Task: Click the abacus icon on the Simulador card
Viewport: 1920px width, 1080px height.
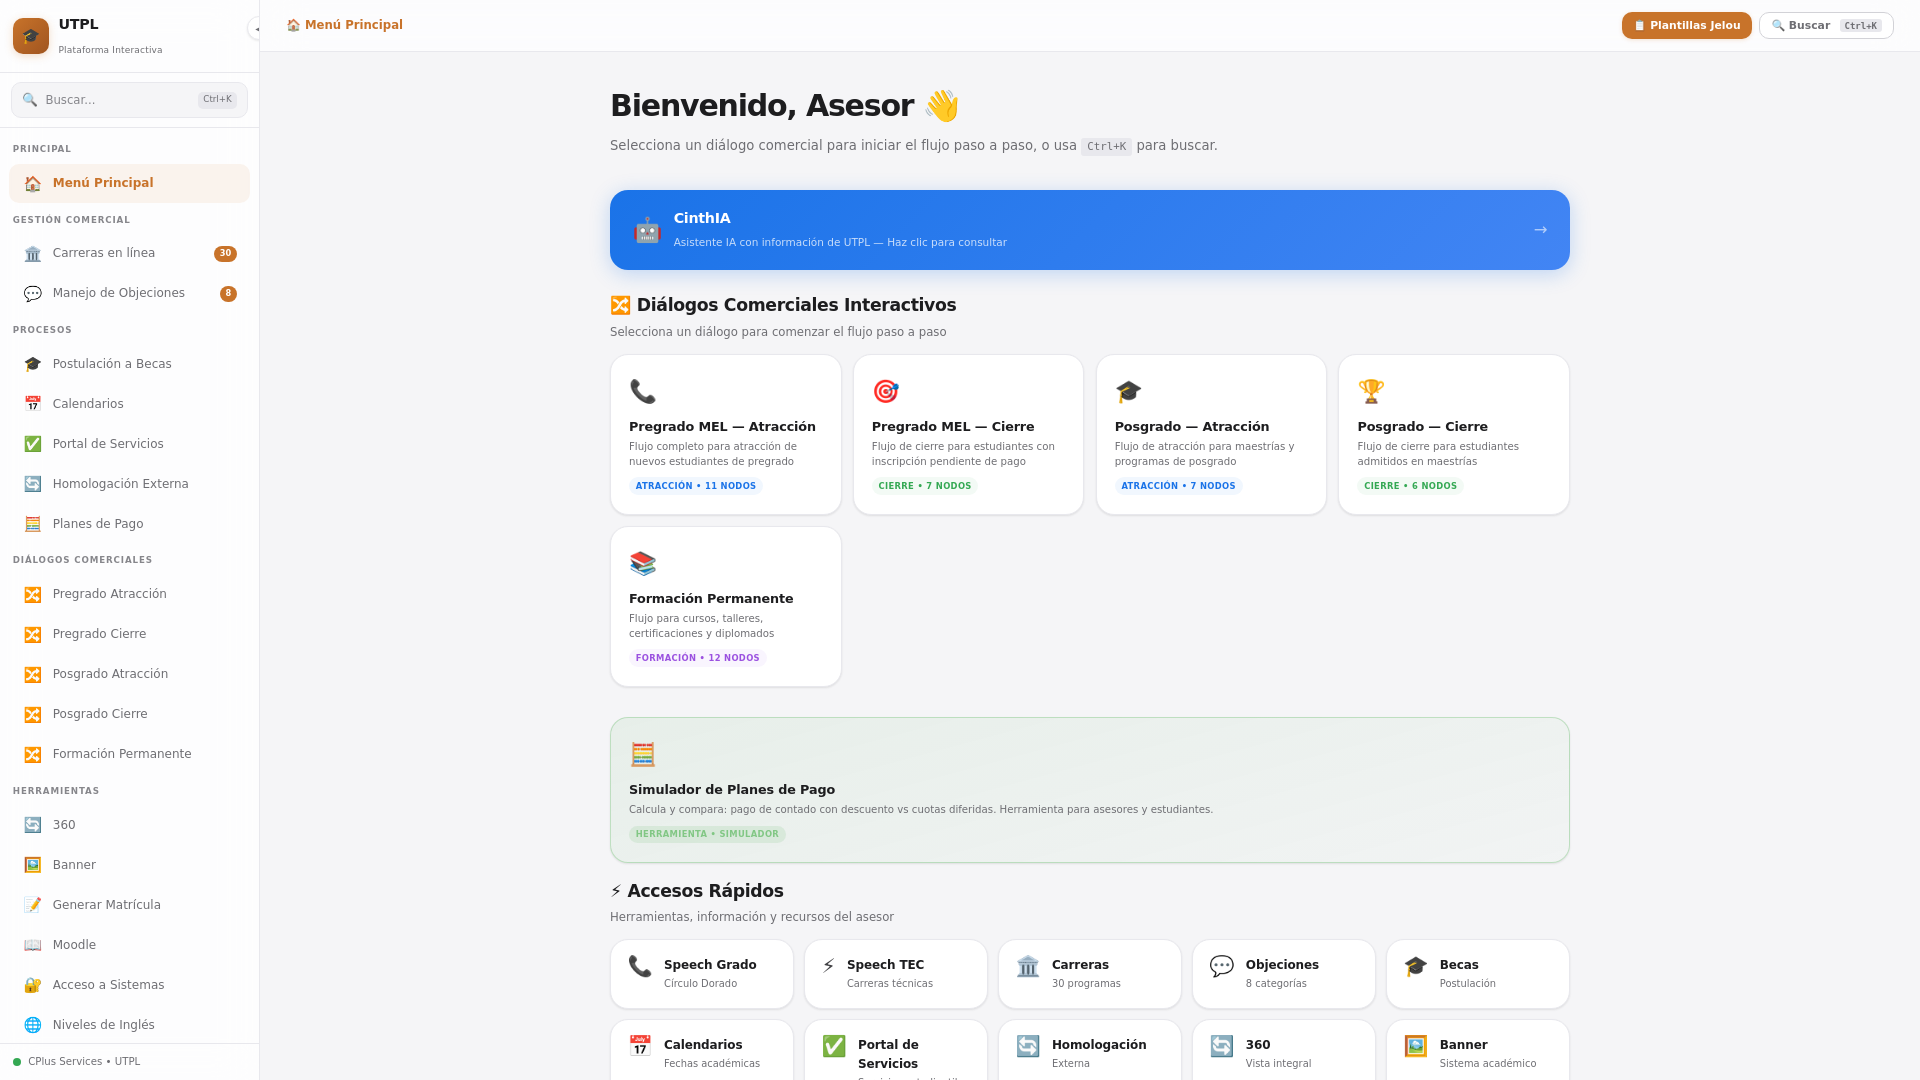Action: [643, 754]
